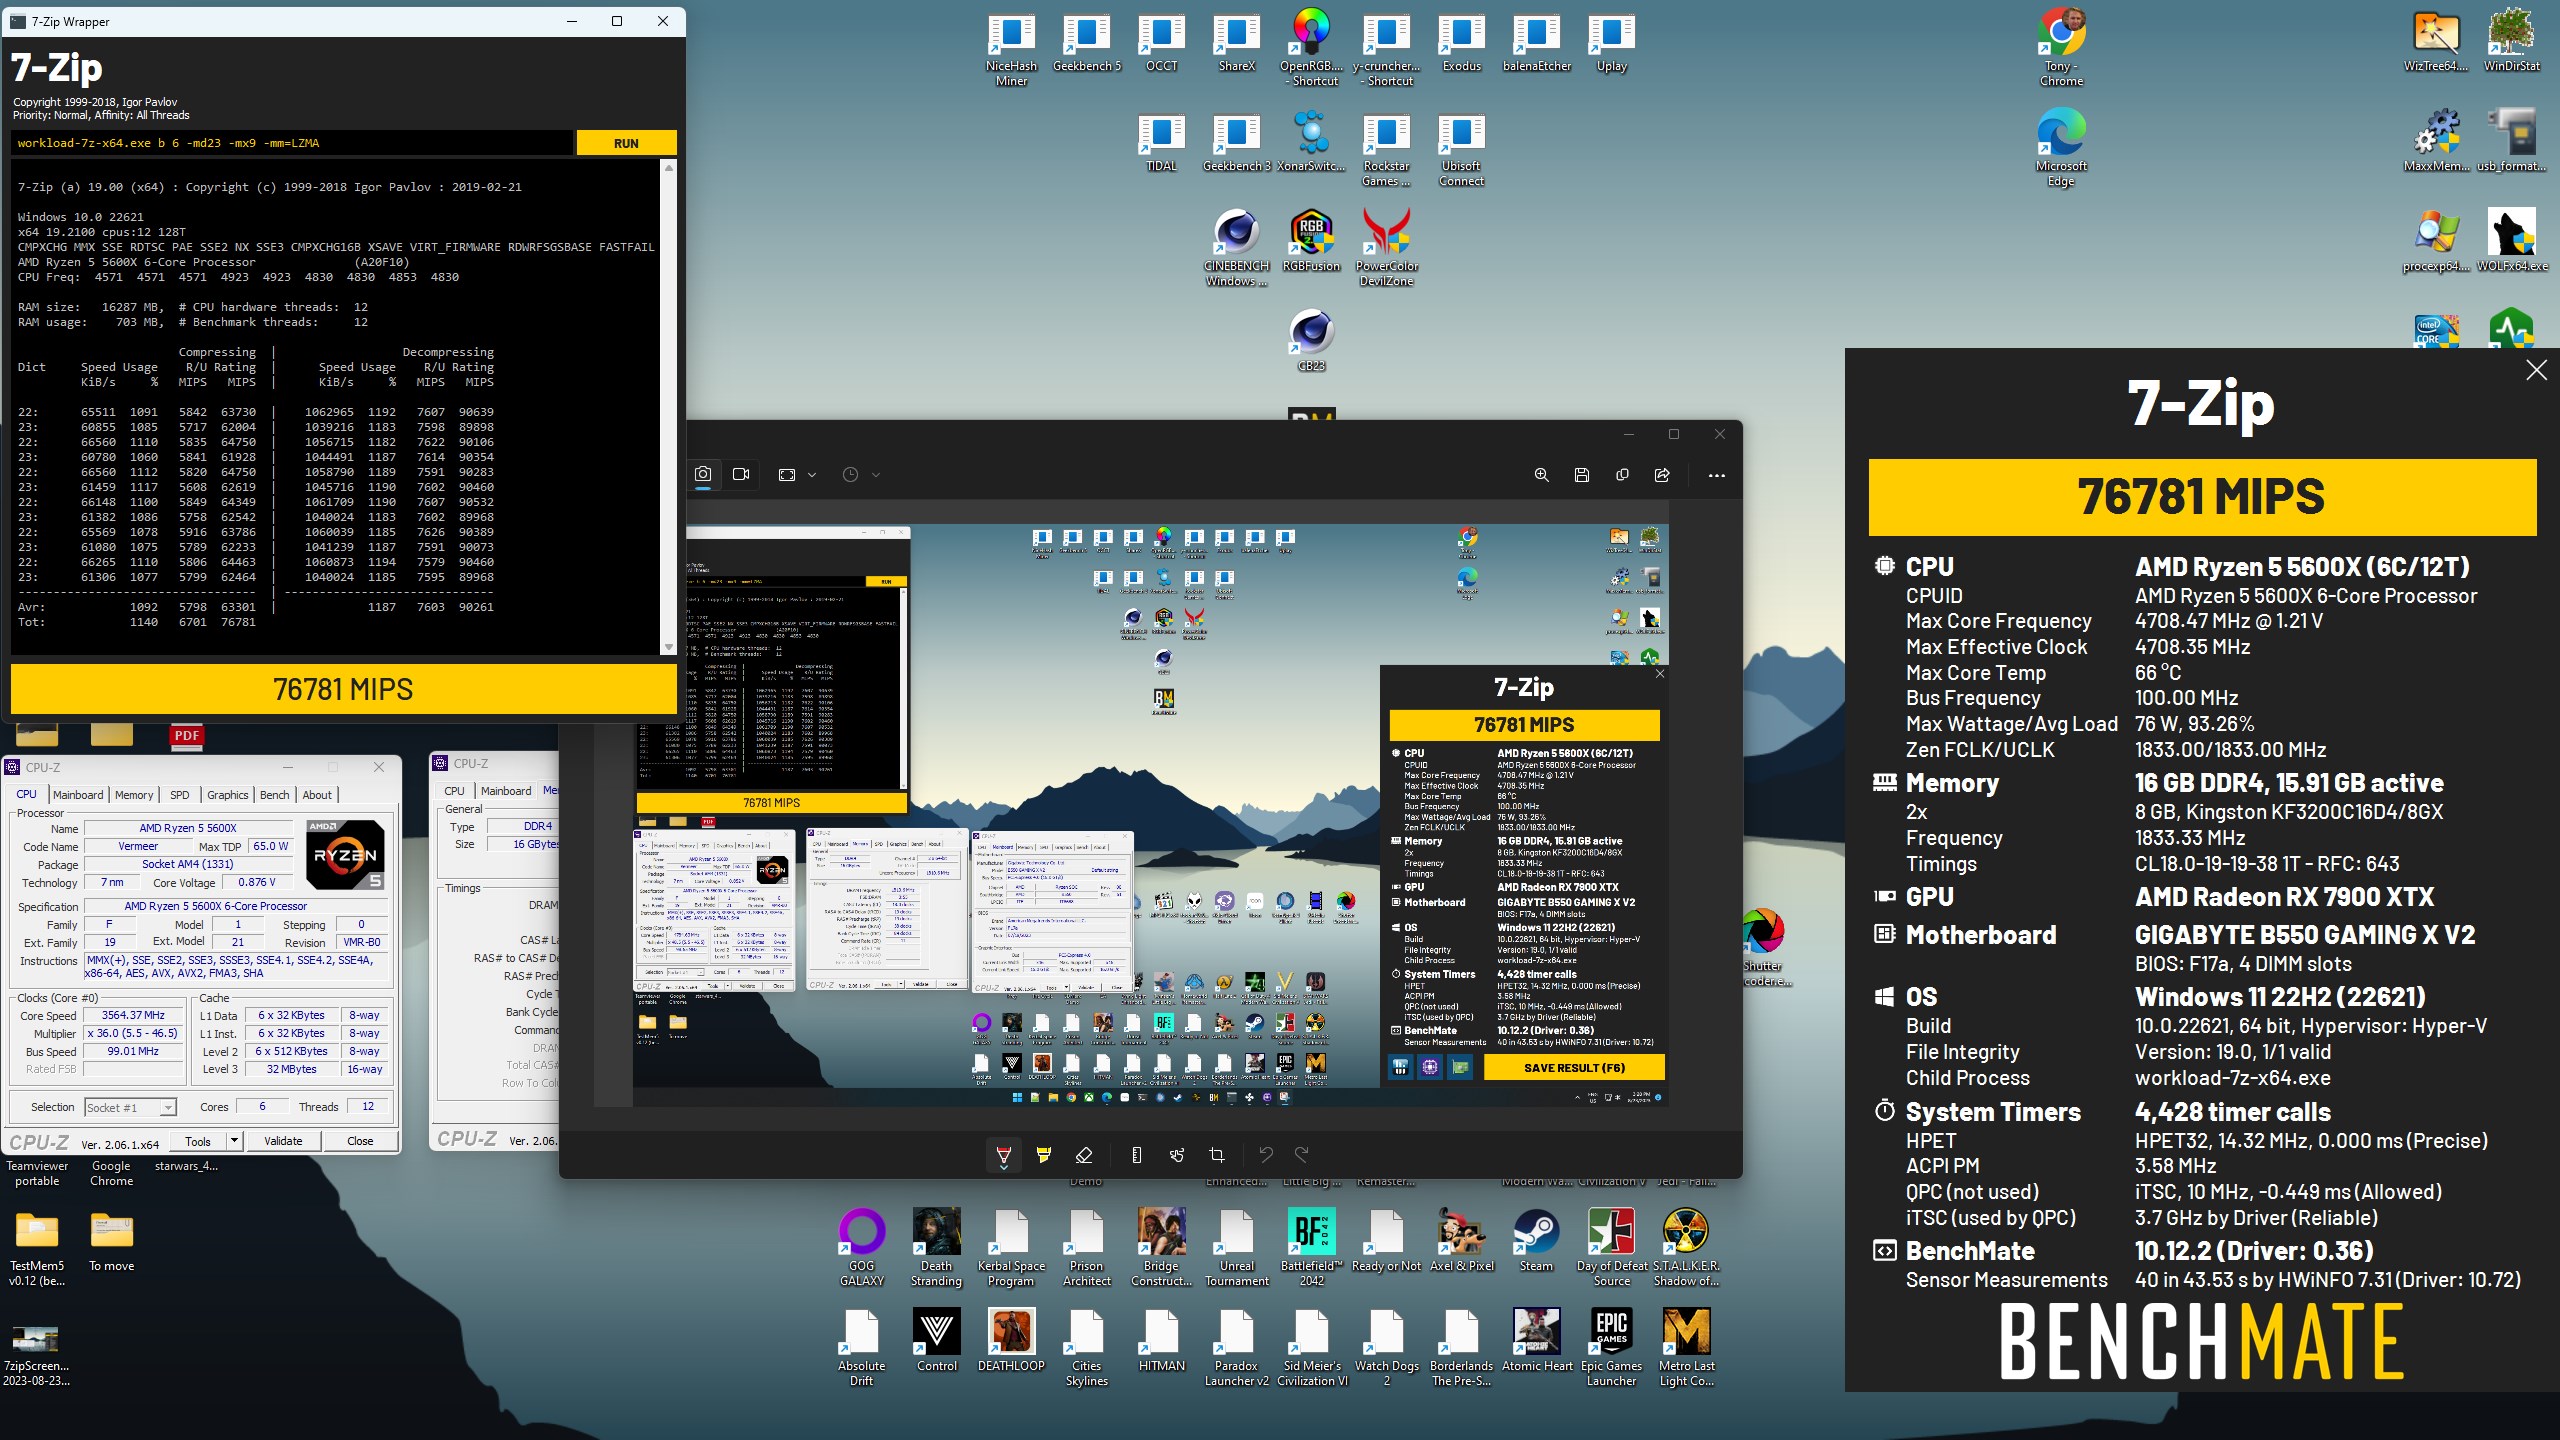The height and width of the screenshot is (1440, 2560).
Task: Open the TestMem5 folder on desktop
Action: [x=37, y=1247]
